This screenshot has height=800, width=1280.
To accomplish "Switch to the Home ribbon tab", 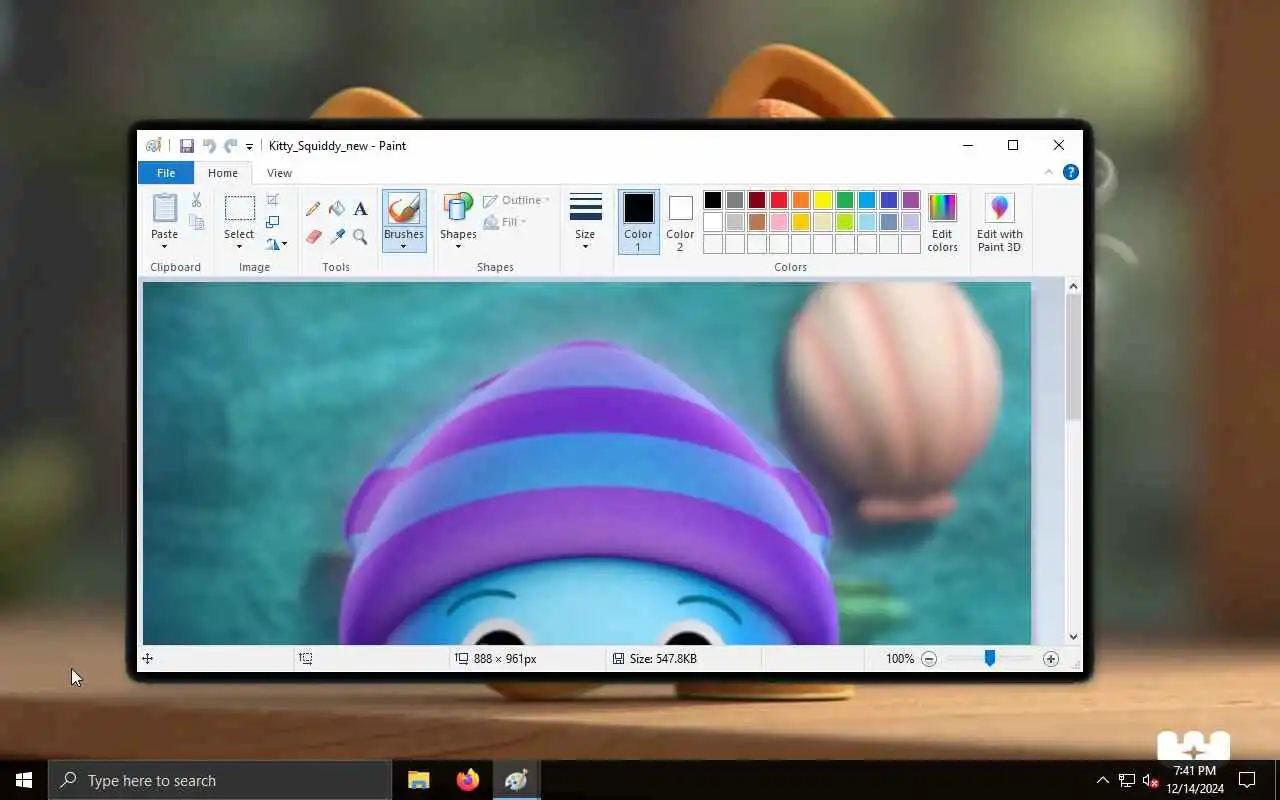I will [x=223, y=173].
